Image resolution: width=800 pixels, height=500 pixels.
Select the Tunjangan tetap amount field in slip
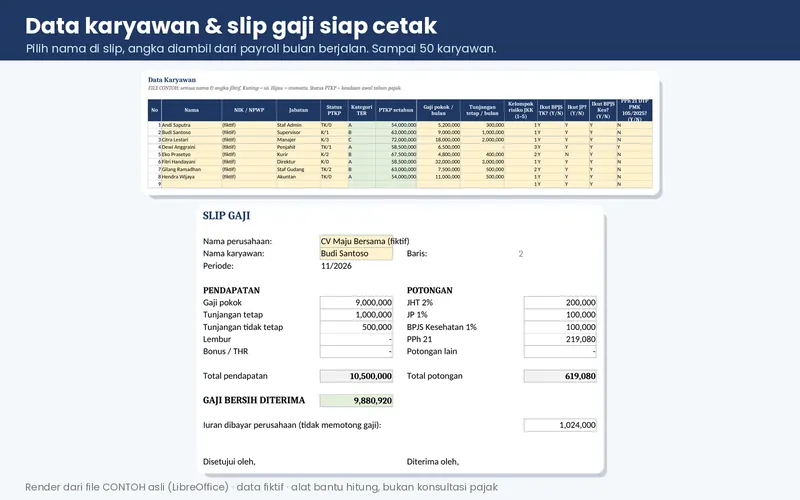pyautogui.click(x=356, y=315)
